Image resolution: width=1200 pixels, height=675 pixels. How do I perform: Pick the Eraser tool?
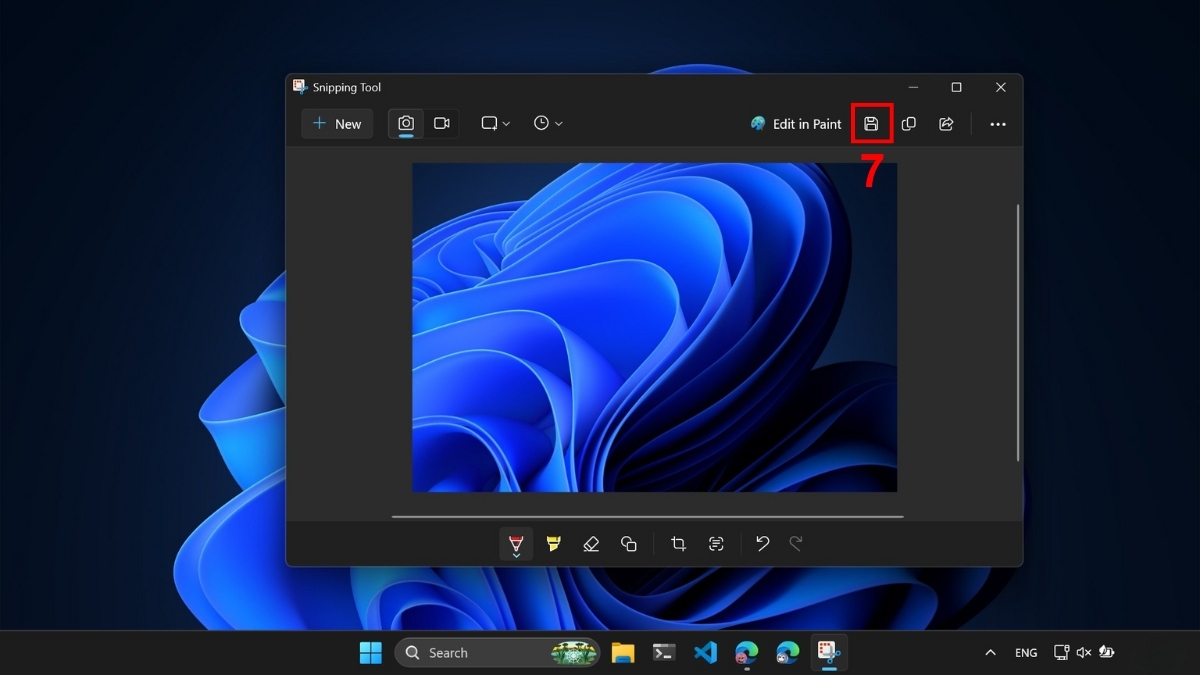(x=591, y=543)
